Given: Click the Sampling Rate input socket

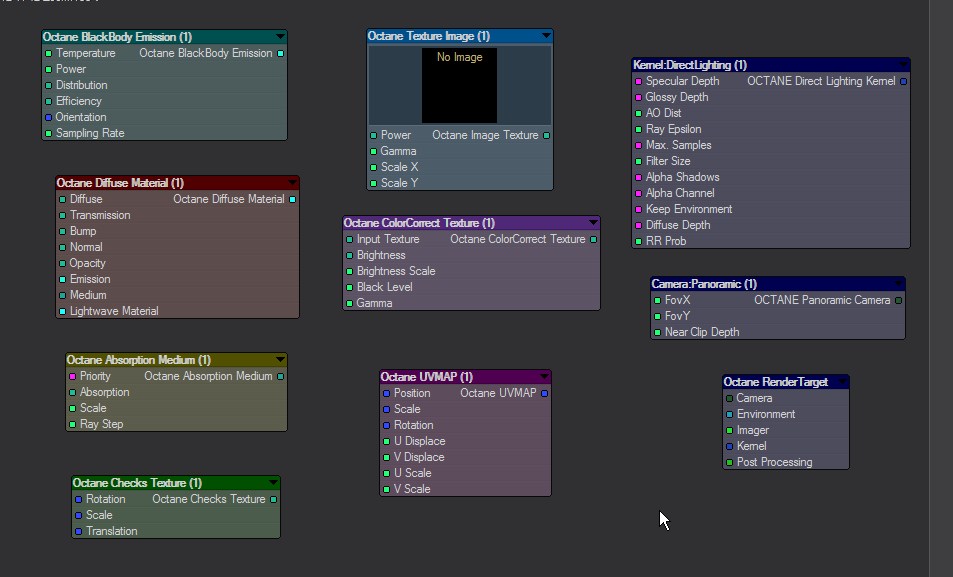Looking at the screenshot, I should point(49,133).
